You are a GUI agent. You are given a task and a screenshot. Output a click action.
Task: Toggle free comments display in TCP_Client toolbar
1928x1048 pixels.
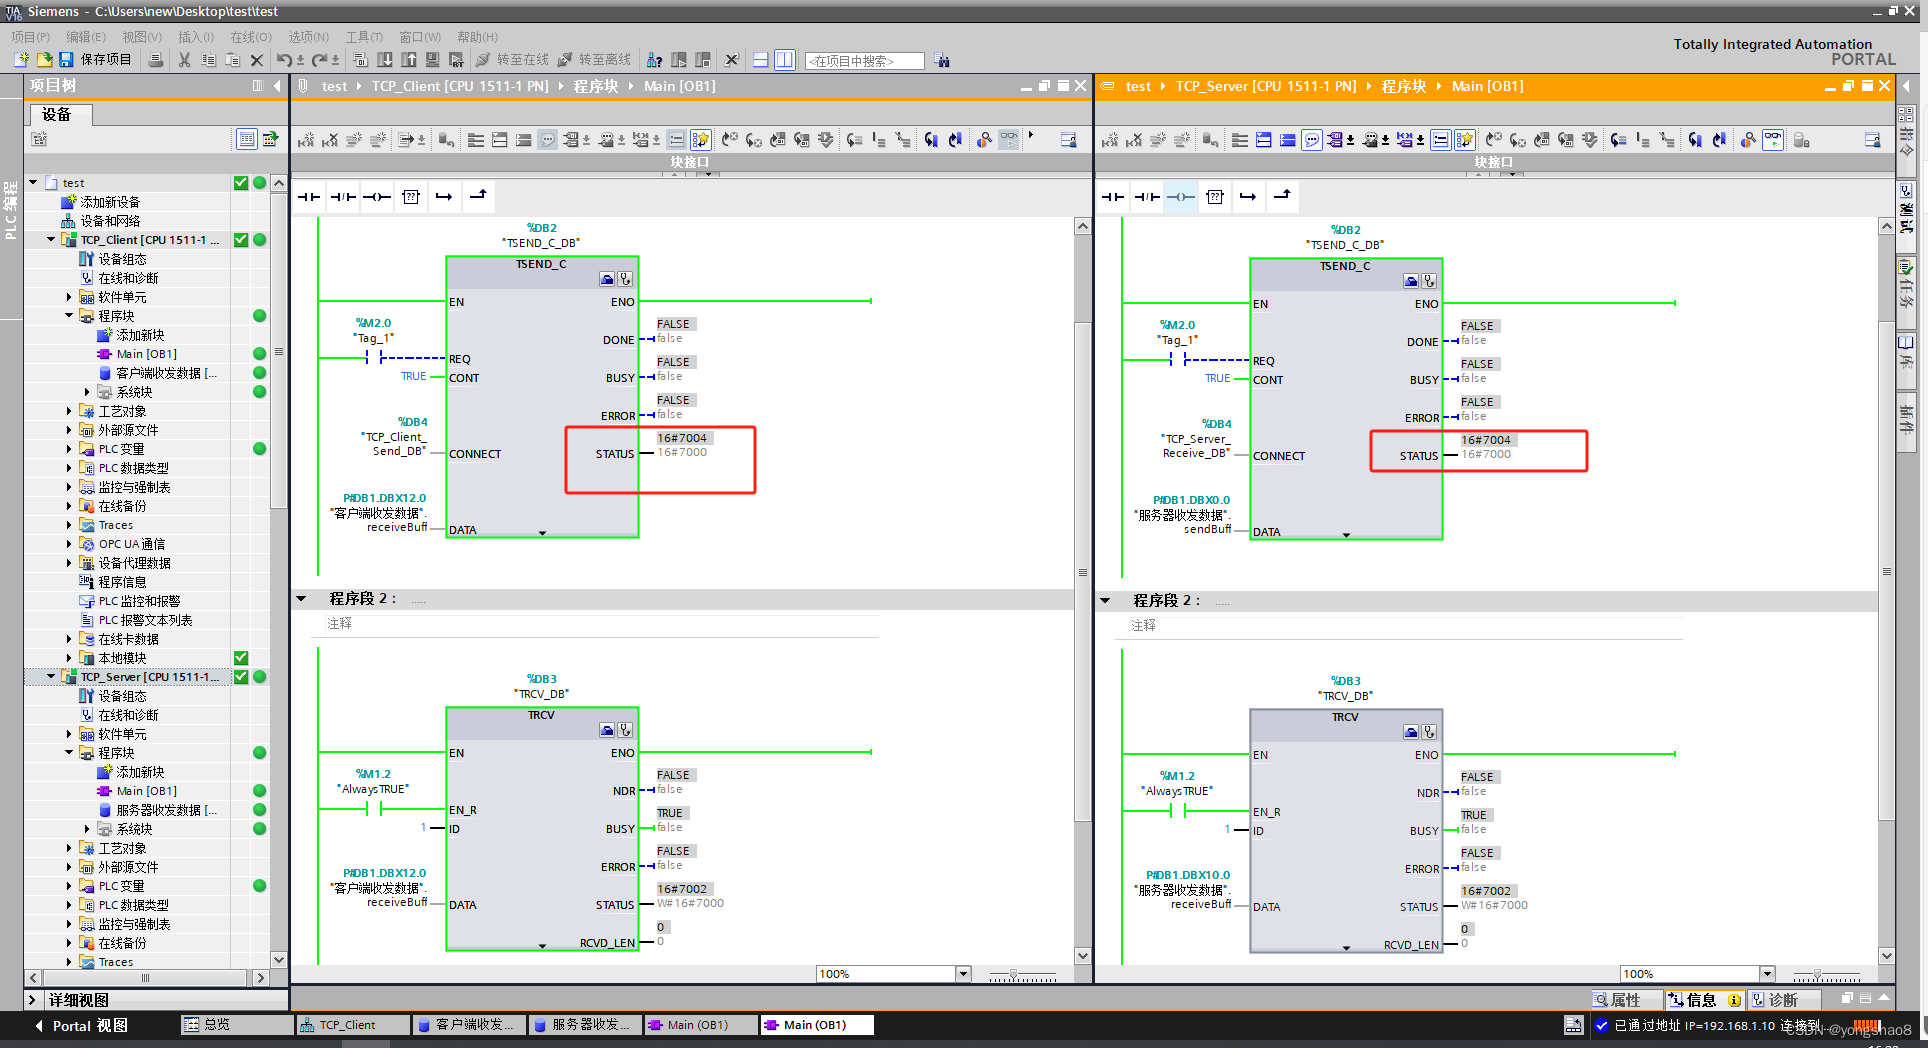coord(548,140)
